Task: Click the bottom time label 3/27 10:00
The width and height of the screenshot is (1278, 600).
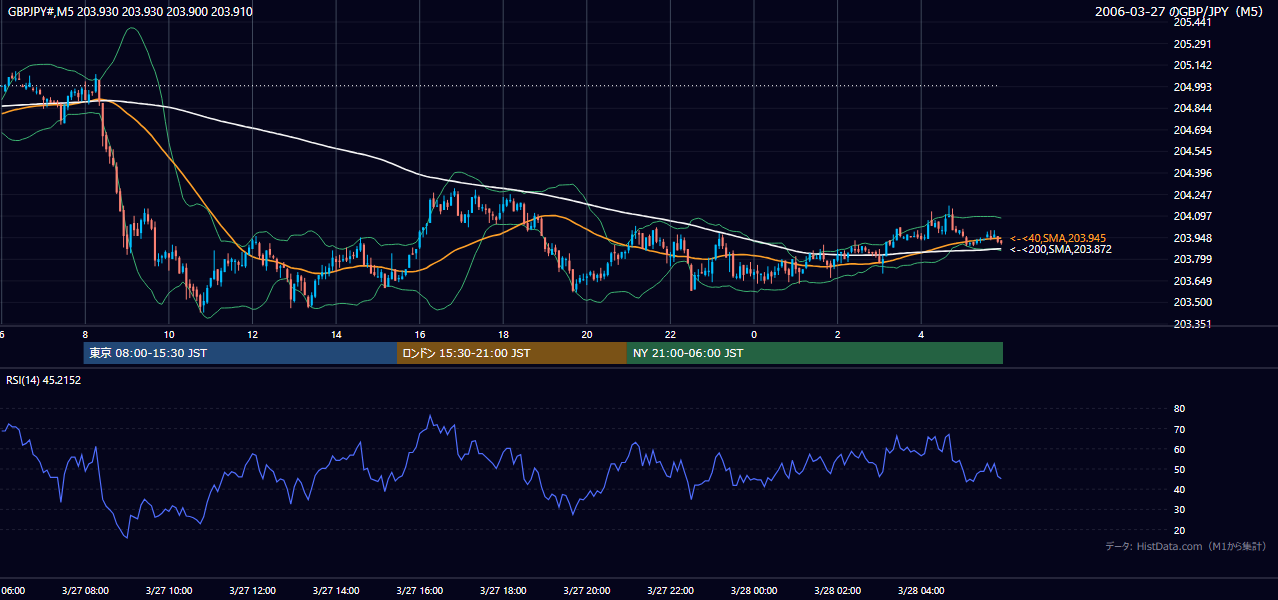Action: [169, 591]
